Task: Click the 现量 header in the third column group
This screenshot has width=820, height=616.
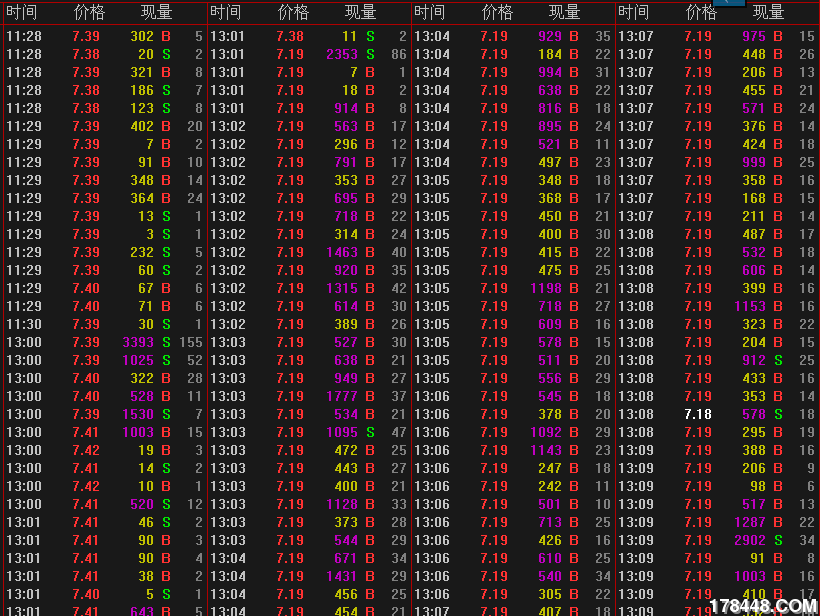Action: click(564, 12)
